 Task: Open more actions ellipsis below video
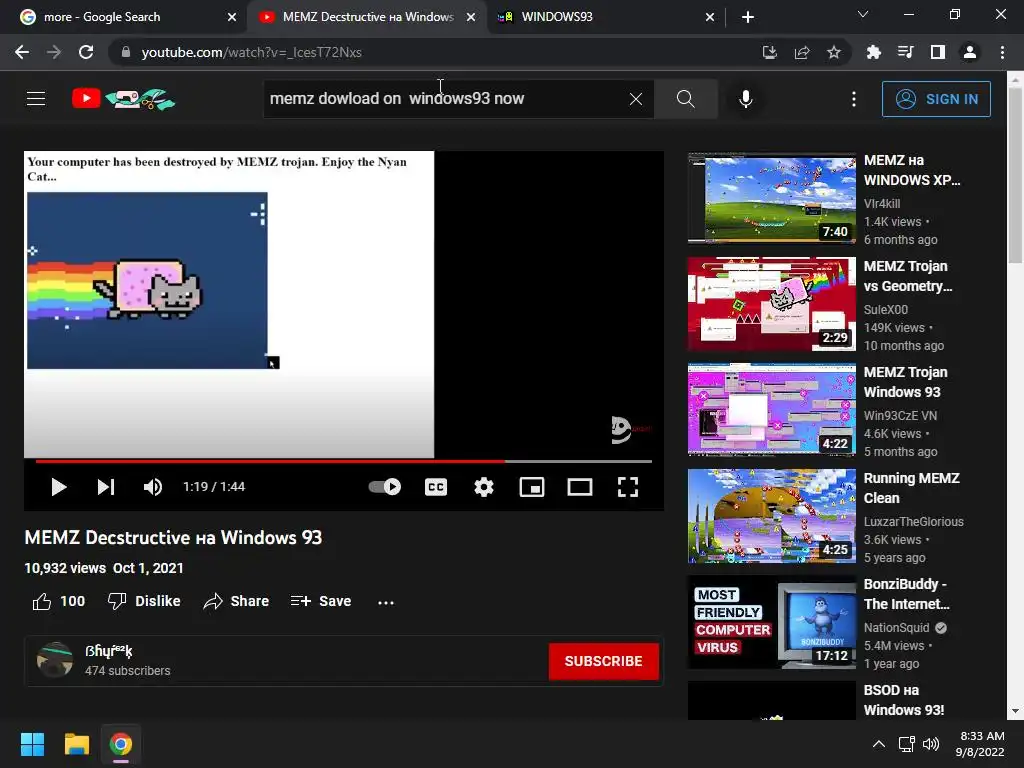pyautogui.click(x=386, y=602)
